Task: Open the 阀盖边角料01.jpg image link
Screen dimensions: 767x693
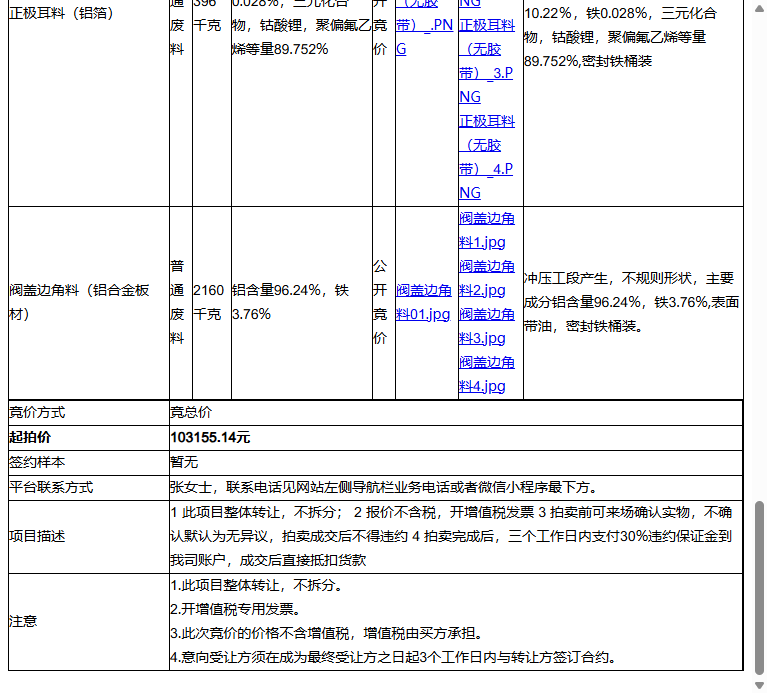Action: (424, 302)
